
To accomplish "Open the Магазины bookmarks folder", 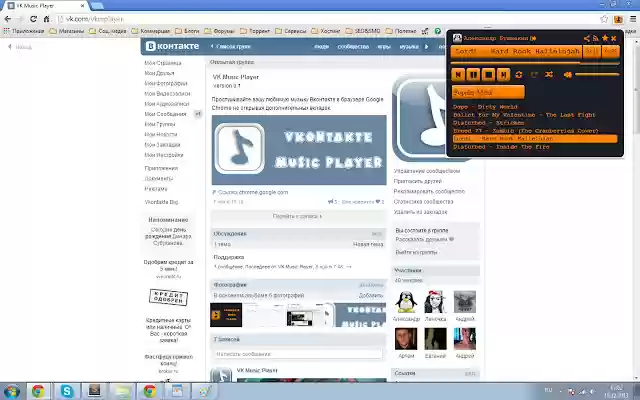I will pyautogui.click(x=67, y=31).
